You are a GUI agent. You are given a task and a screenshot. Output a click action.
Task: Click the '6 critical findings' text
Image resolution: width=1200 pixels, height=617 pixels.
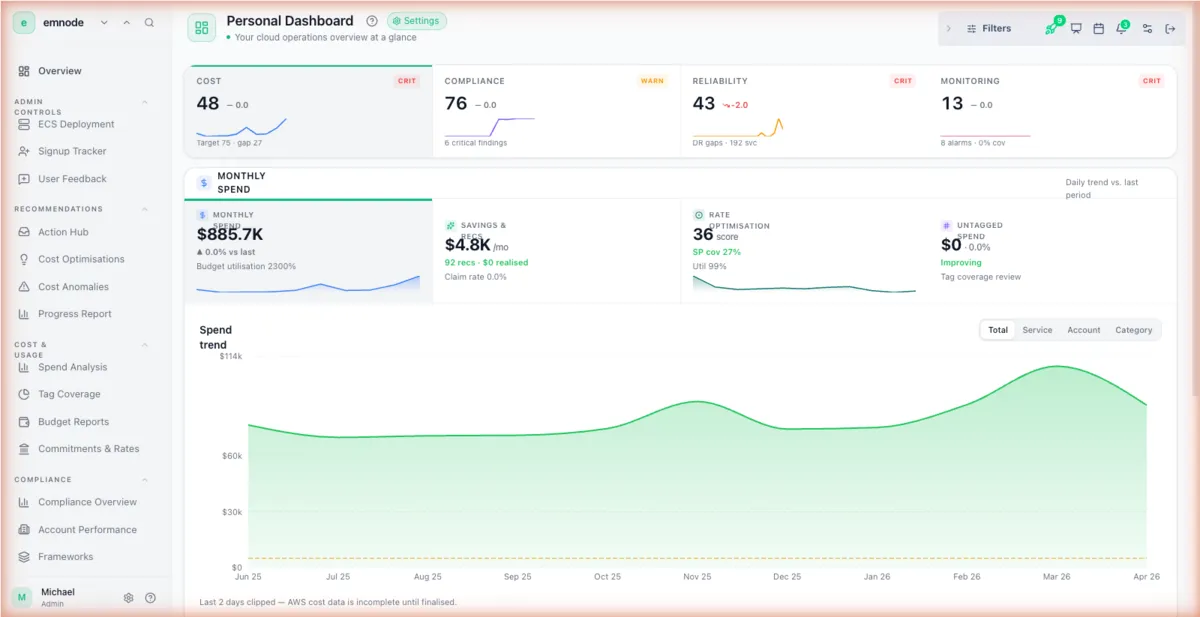pos(476,143)
